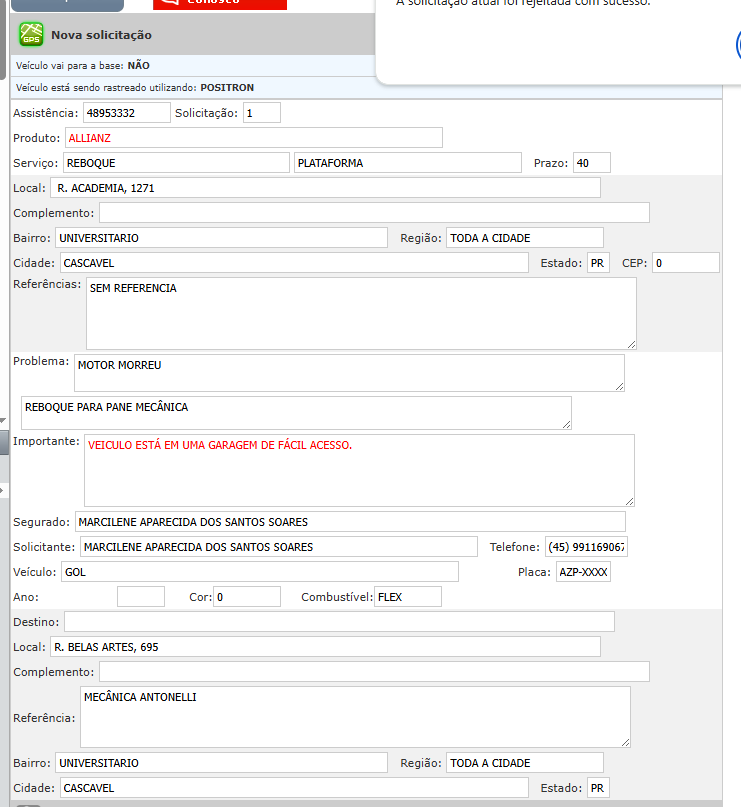The height and width of the screenshot is (807, 741).
Task: Click the red button in the top bar
Action: (220, 4)
